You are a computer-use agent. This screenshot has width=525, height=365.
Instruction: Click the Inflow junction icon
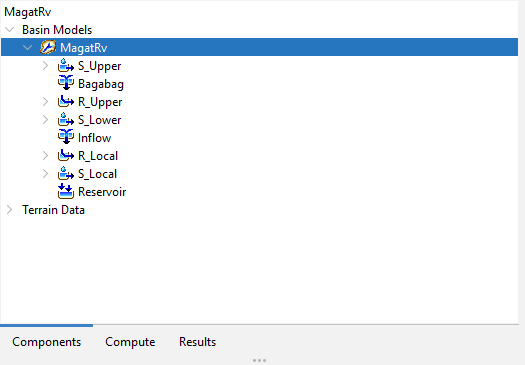(x=66, y=137)
